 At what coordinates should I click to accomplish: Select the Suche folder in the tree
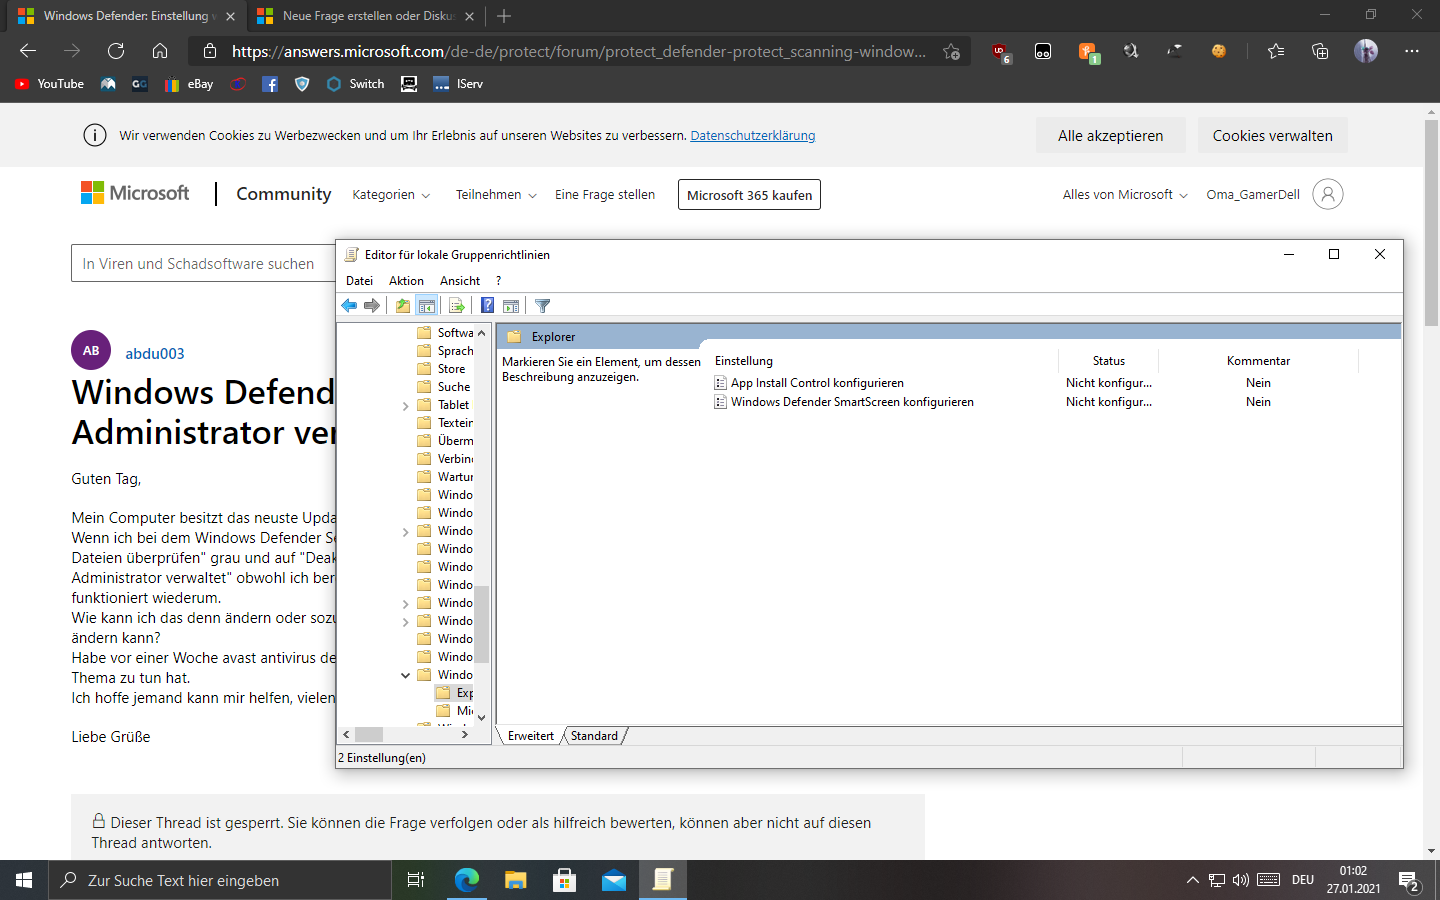tap(453, 387)
